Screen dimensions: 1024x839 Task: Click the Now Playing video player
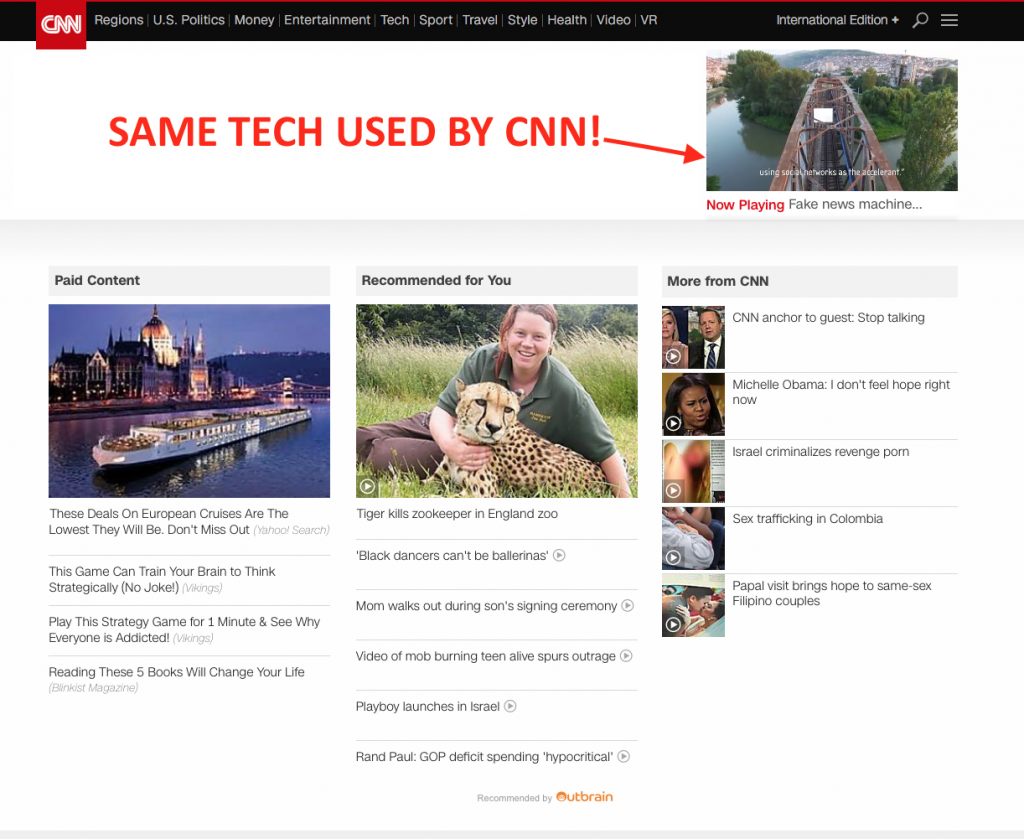point(831,121)
